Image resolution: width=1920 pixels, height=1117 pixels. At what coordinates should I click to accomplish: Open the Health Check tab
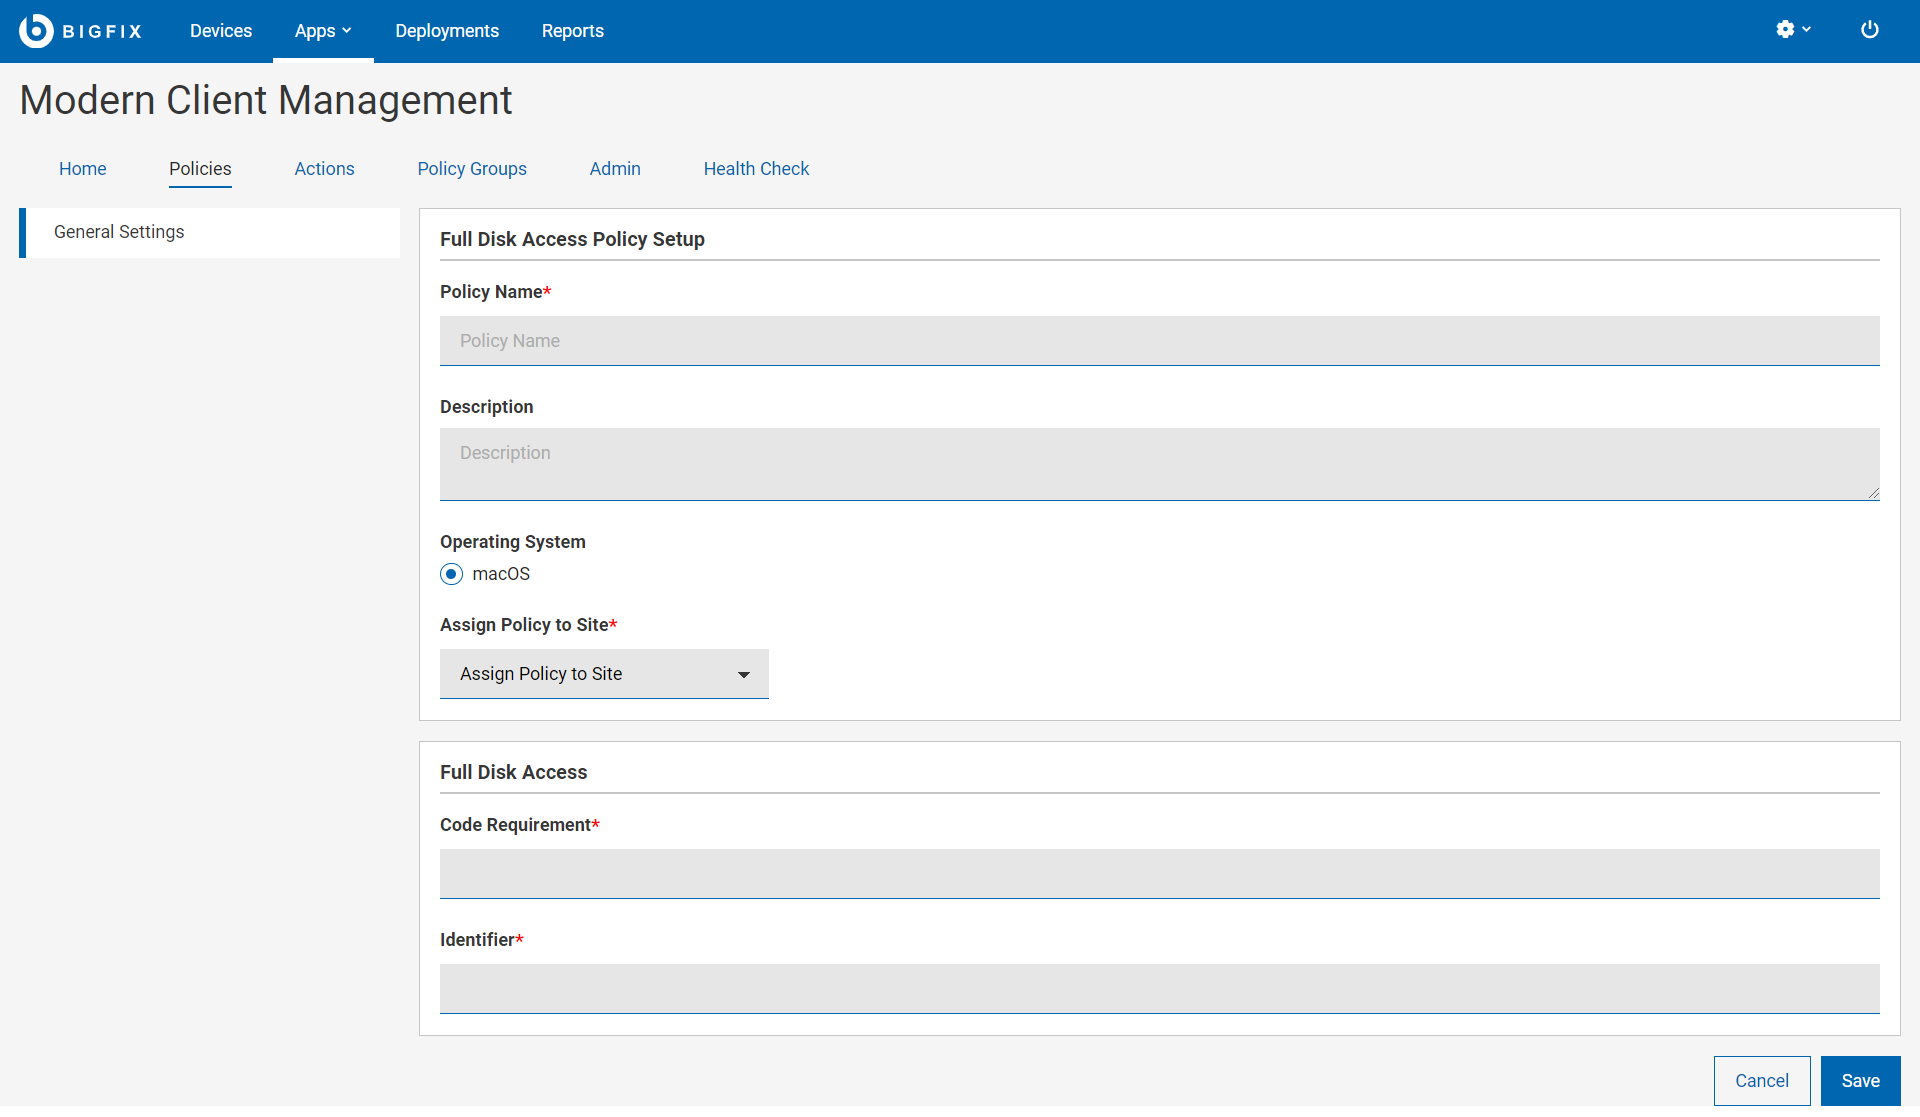[x=756, y=169]
